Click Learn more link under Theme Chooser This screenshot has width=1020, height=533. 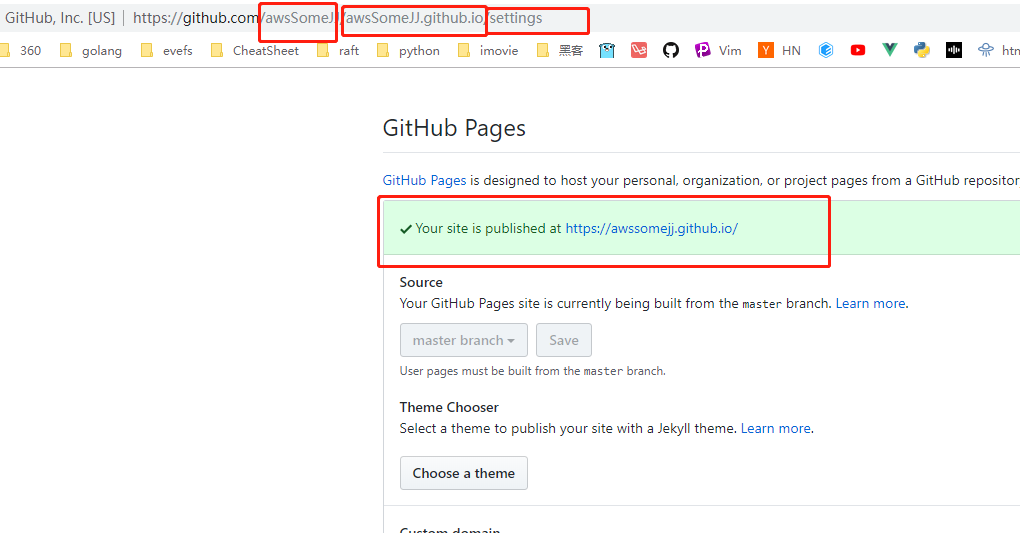point(775,428)
